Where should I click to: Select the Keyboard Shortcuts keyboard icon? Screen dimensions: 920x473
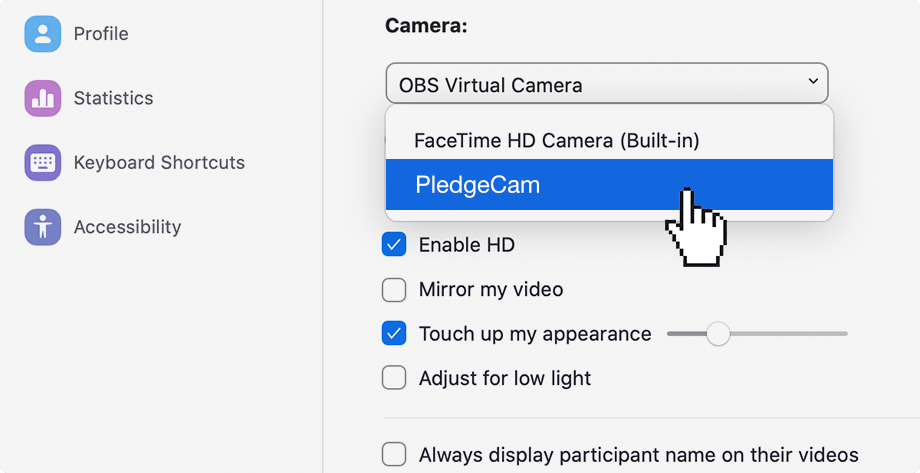(x=42, y=163)
